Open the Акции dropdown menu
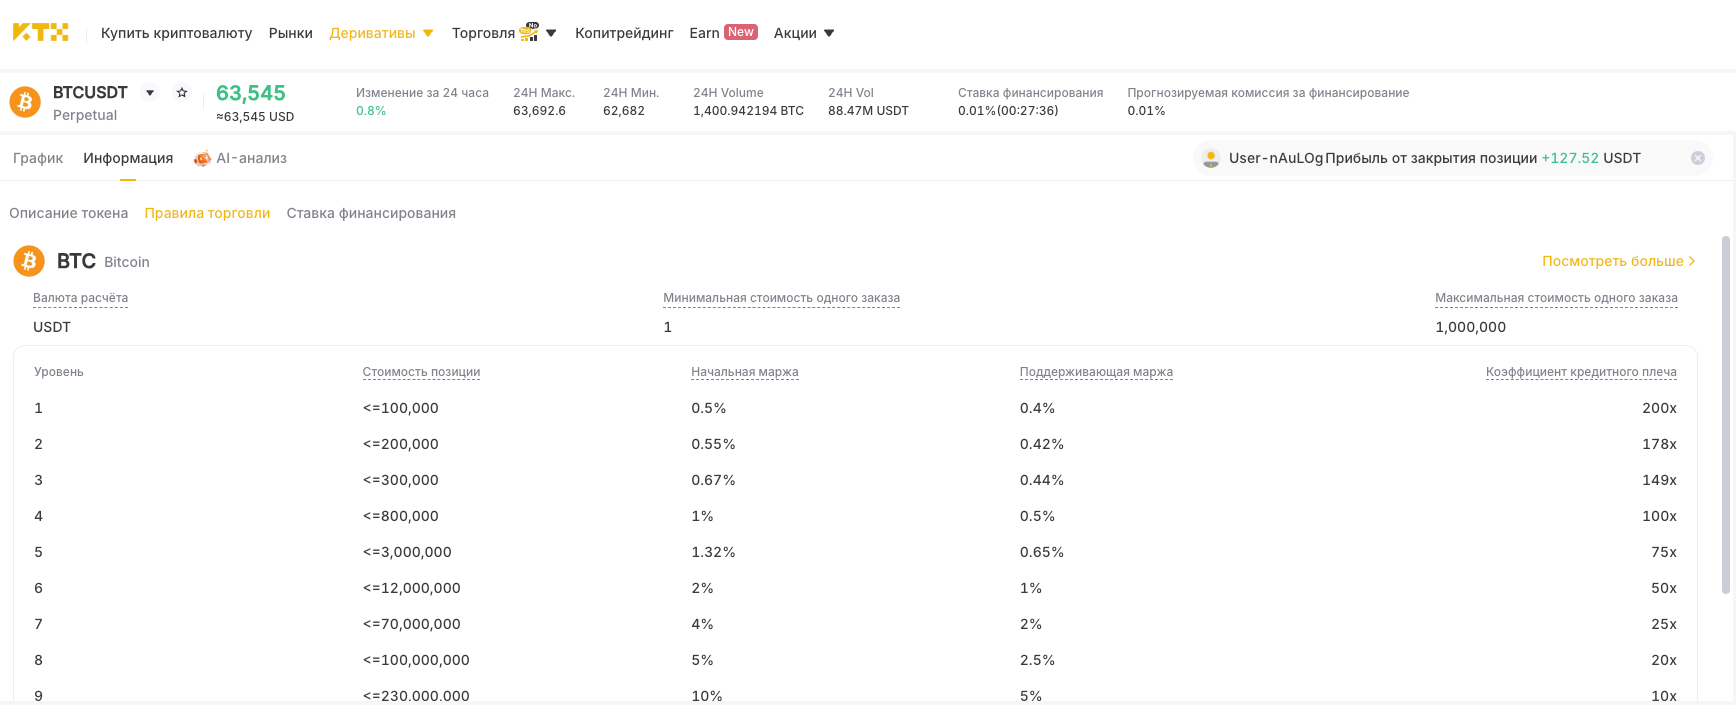 click(804, 33)
